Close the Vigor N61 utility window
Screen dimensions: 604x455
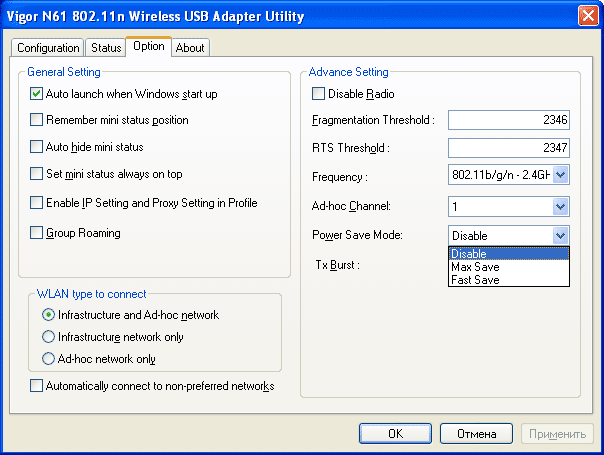(588, 16)
